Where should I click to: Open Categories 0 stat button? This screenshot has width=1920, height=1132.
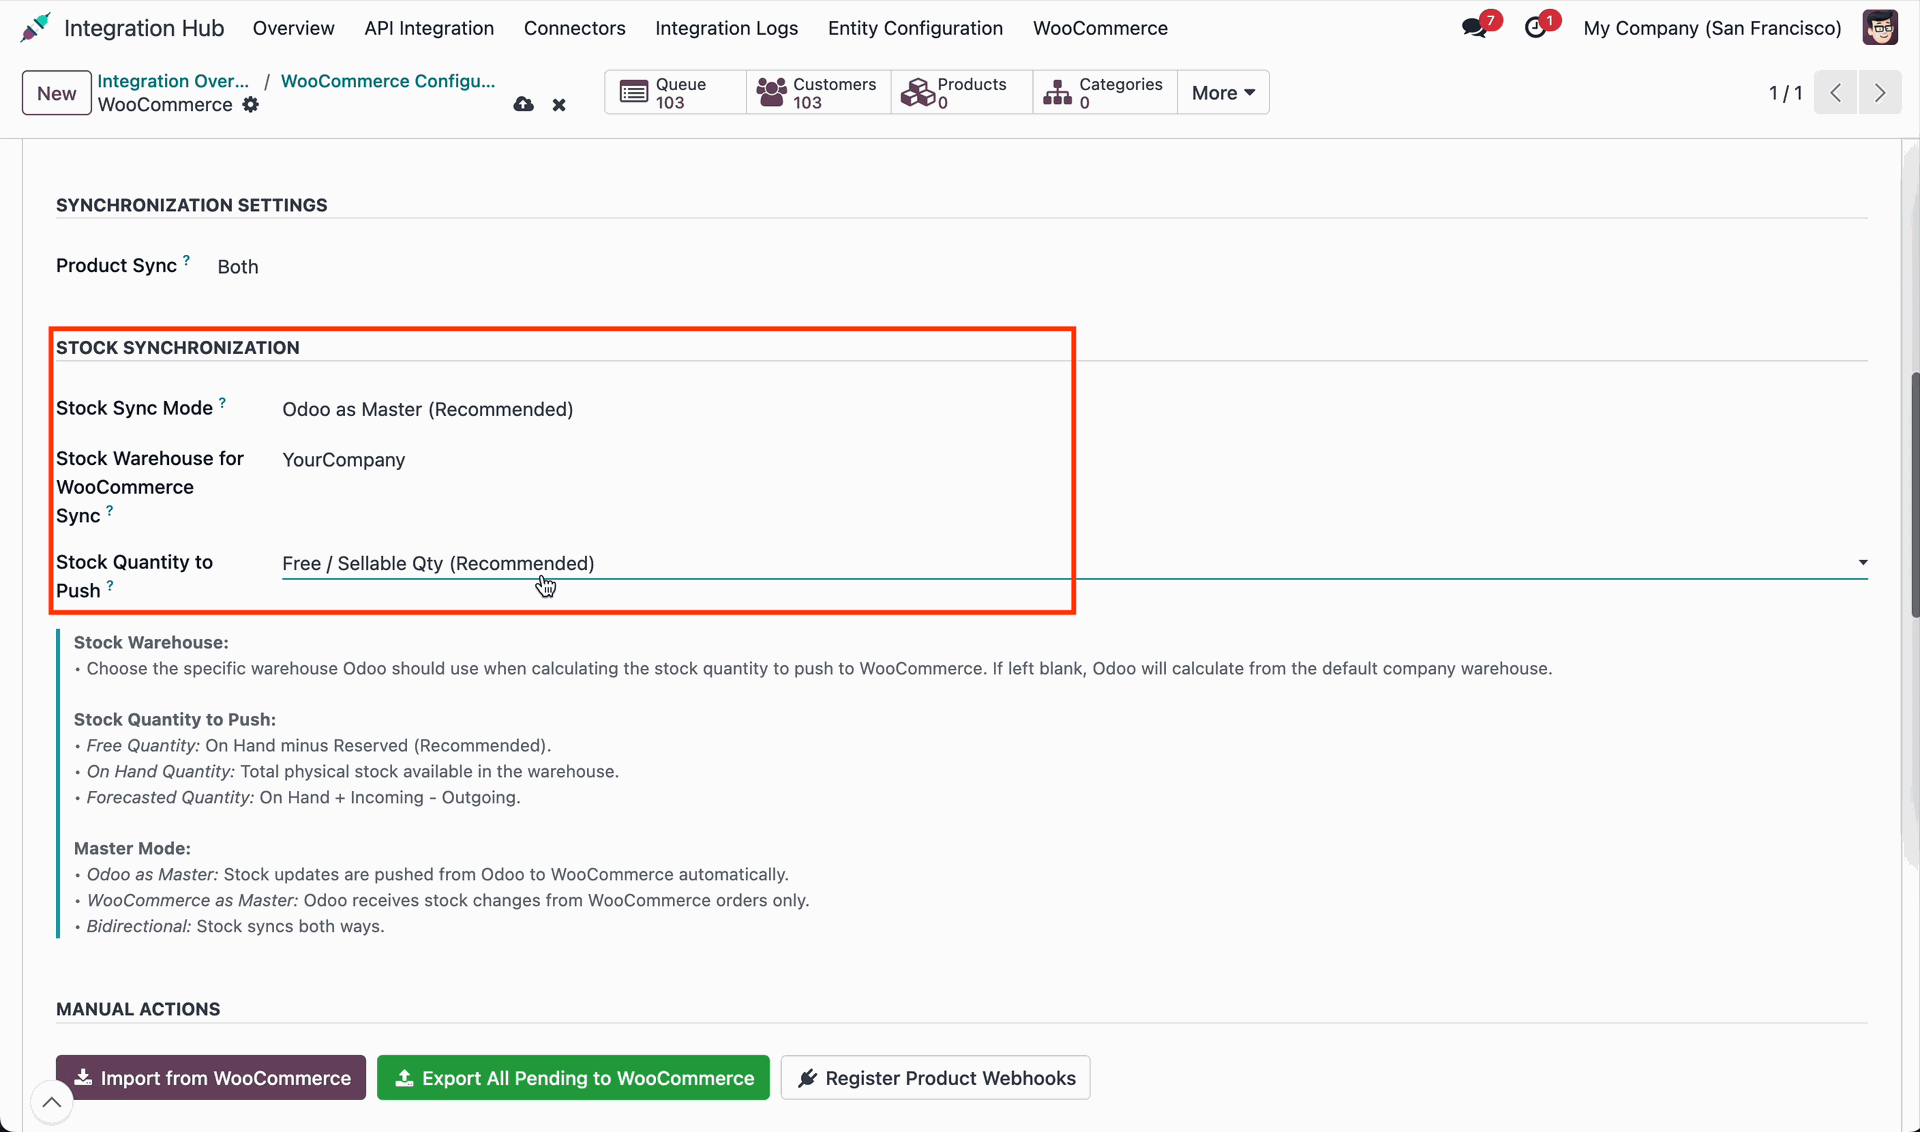coord(1104,92)
